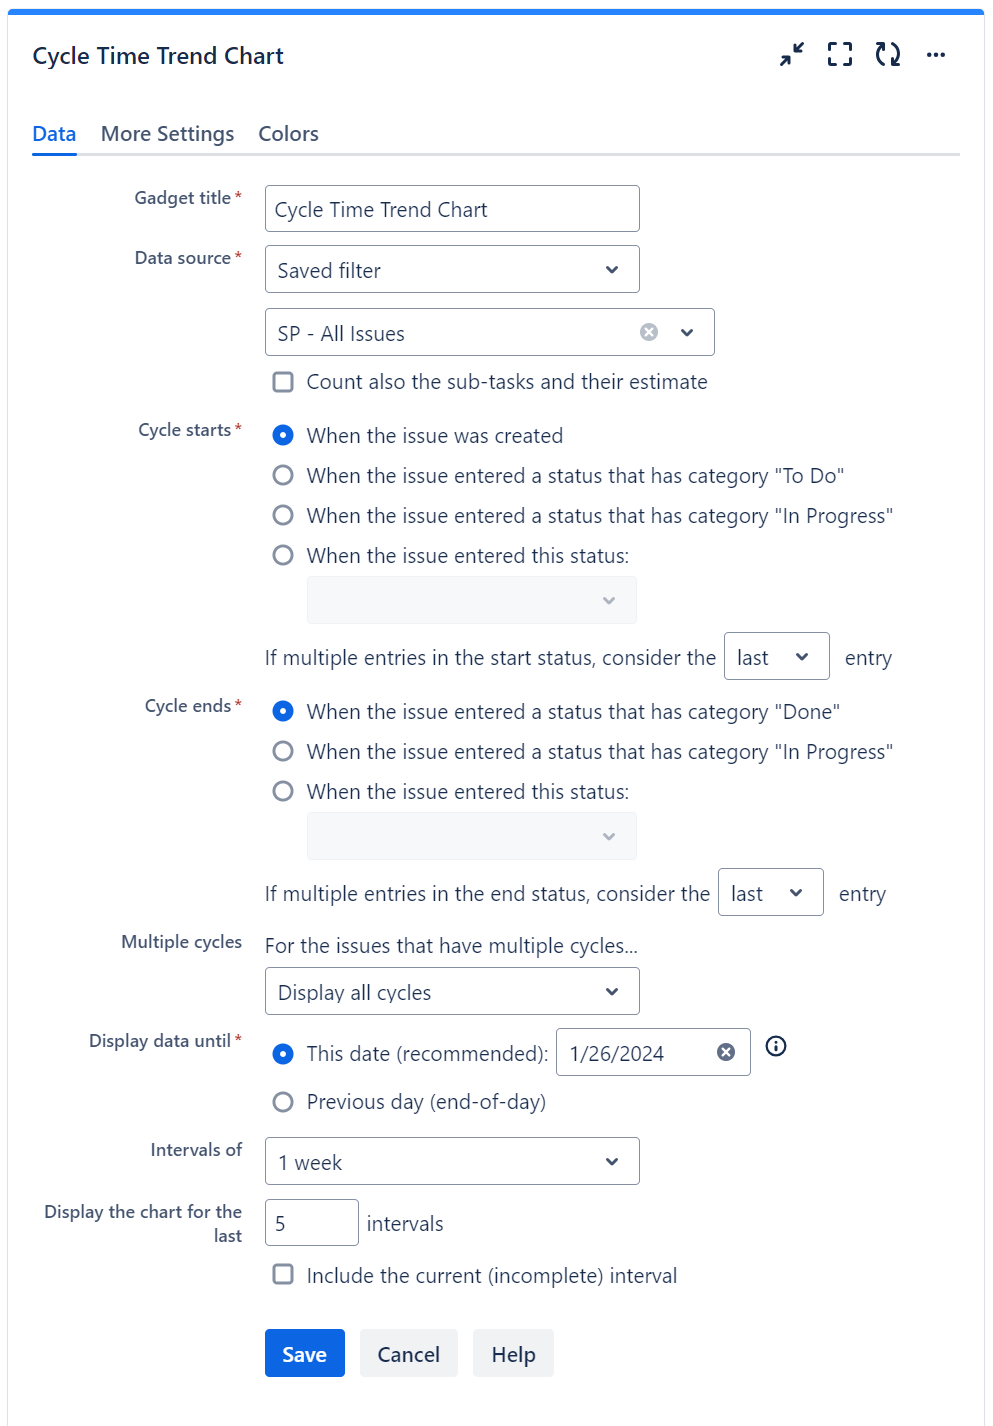Clear the 1/26/2024 date field
Viewport: 993px width, 1426px height.
click(x=726, y=1052)
